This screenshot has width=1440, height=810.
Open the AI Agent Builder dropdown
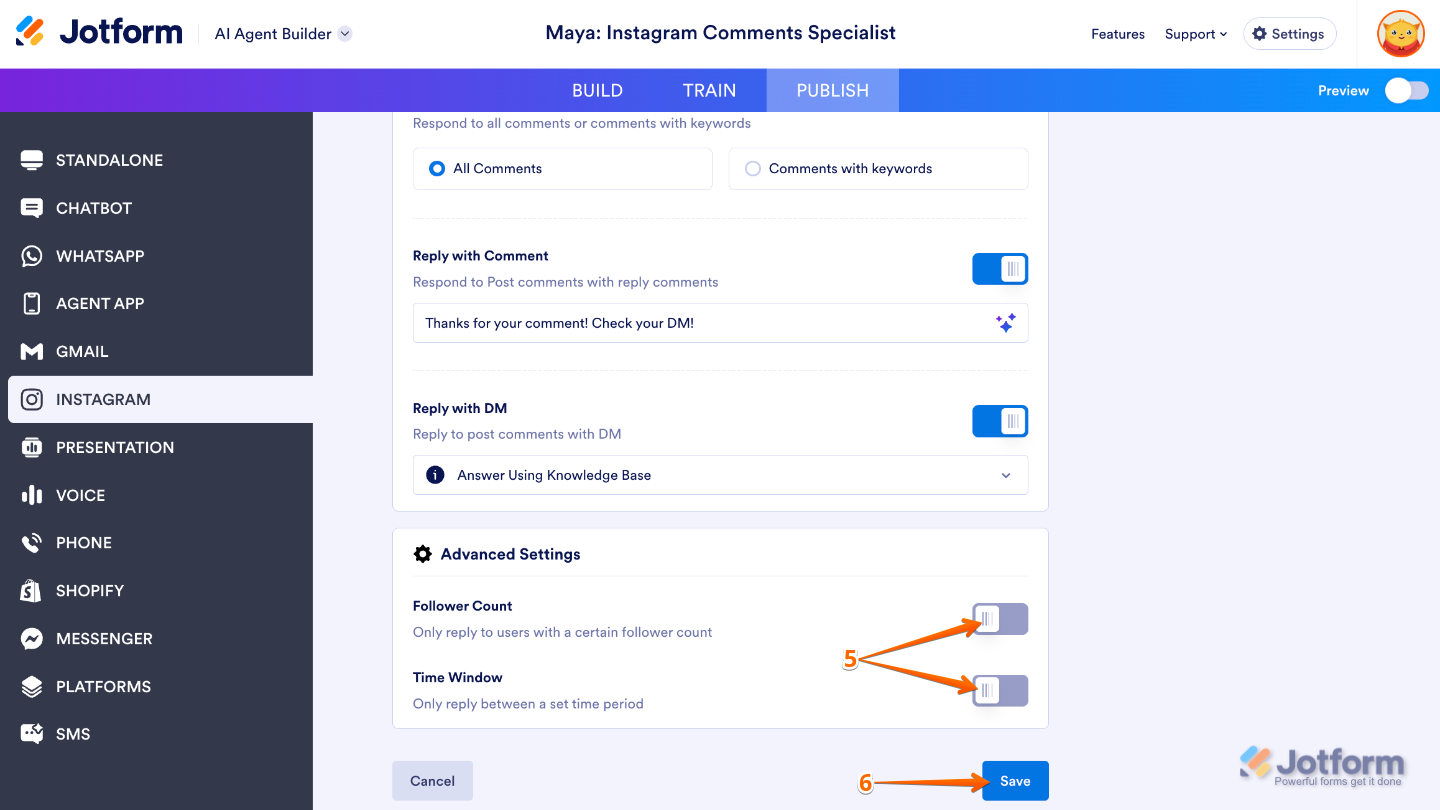pyautogui.click(x=345, y=34)
